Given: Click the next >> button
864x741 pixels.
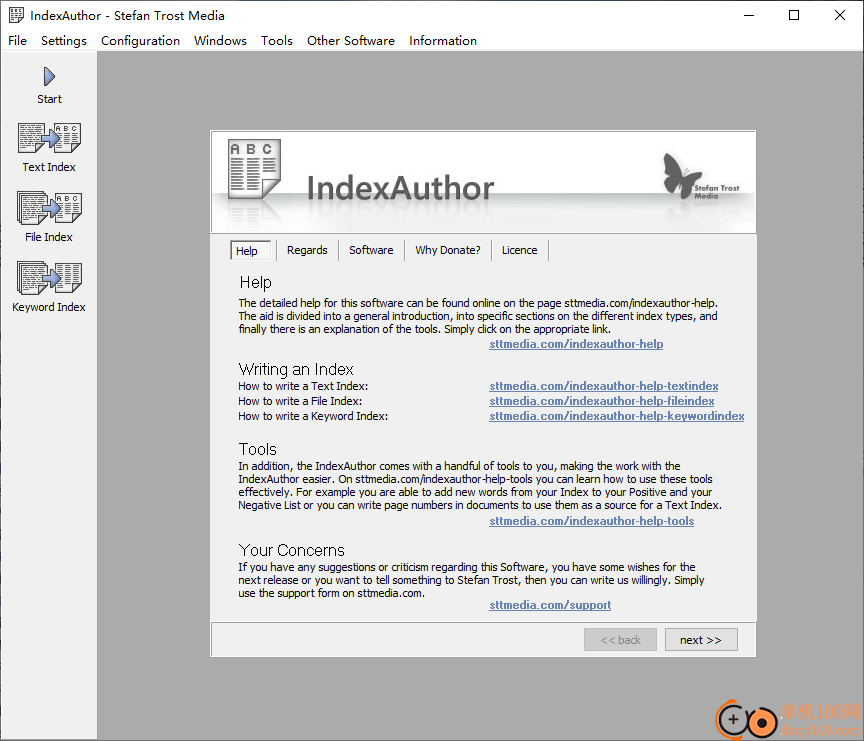Looking at the screenshot, I should (x=701, y=640).
